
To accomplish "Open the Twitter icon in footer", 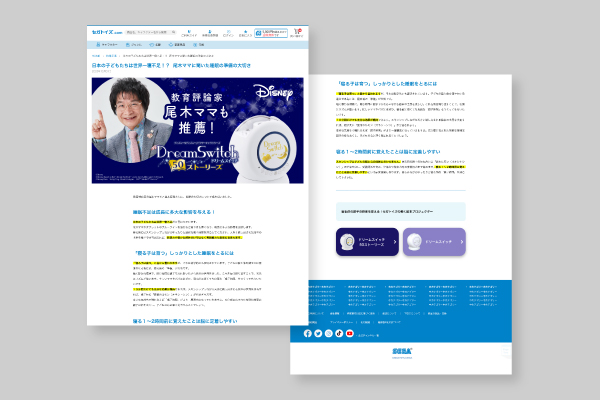I will [x=318, y=333].
